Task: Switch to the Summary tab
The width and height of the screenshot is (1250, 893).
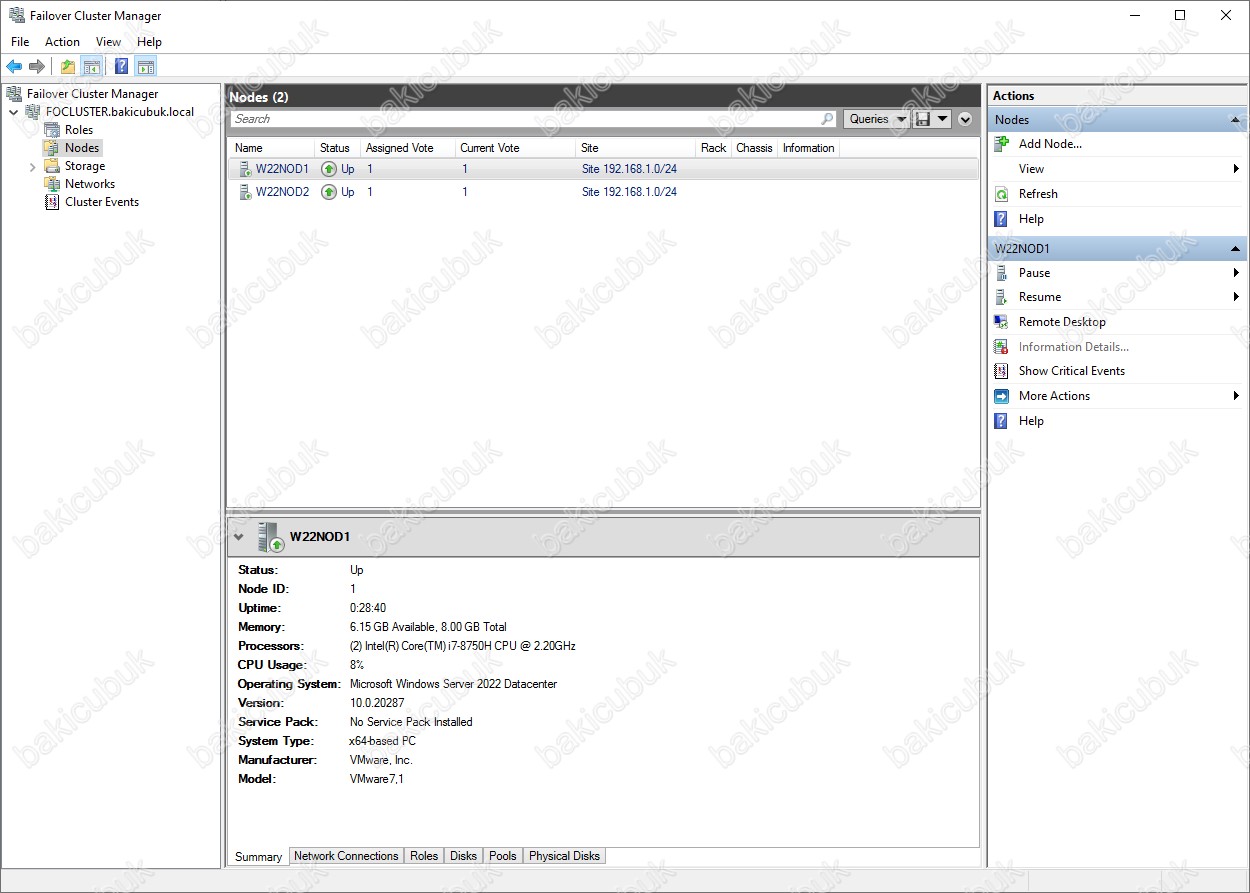Action: click(x=258, y=856)
